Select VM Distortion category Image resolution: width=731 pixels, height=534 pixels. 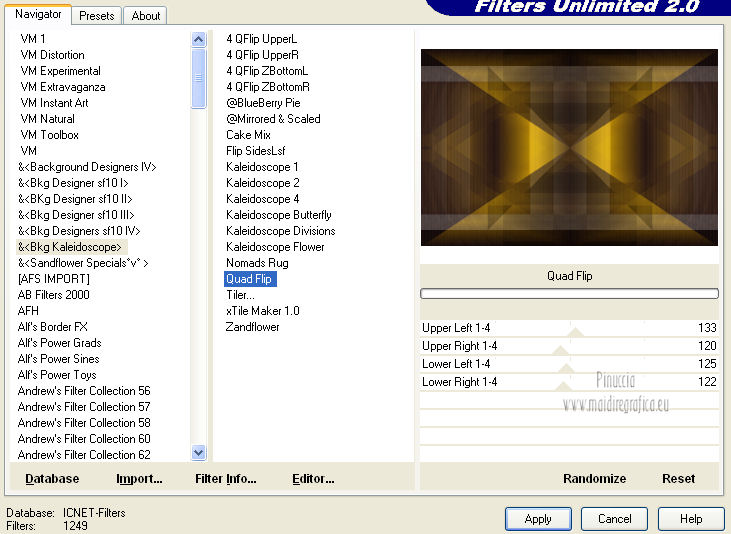pos(53,55)
